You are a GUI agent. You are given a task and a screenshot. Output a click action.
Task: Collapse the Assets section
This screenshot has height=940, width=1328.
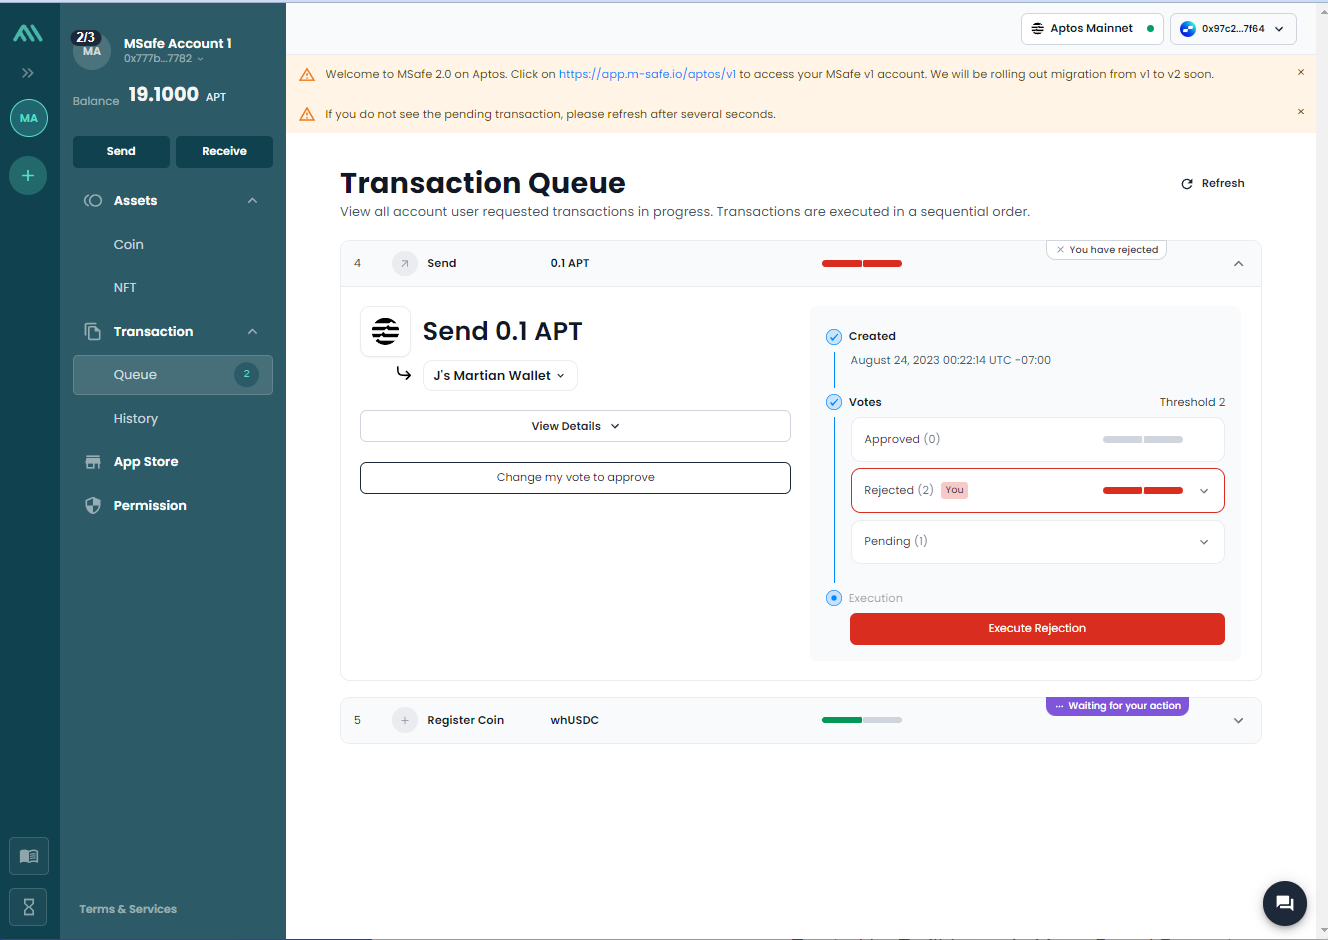pyautogui.click(x=252, y=201)
